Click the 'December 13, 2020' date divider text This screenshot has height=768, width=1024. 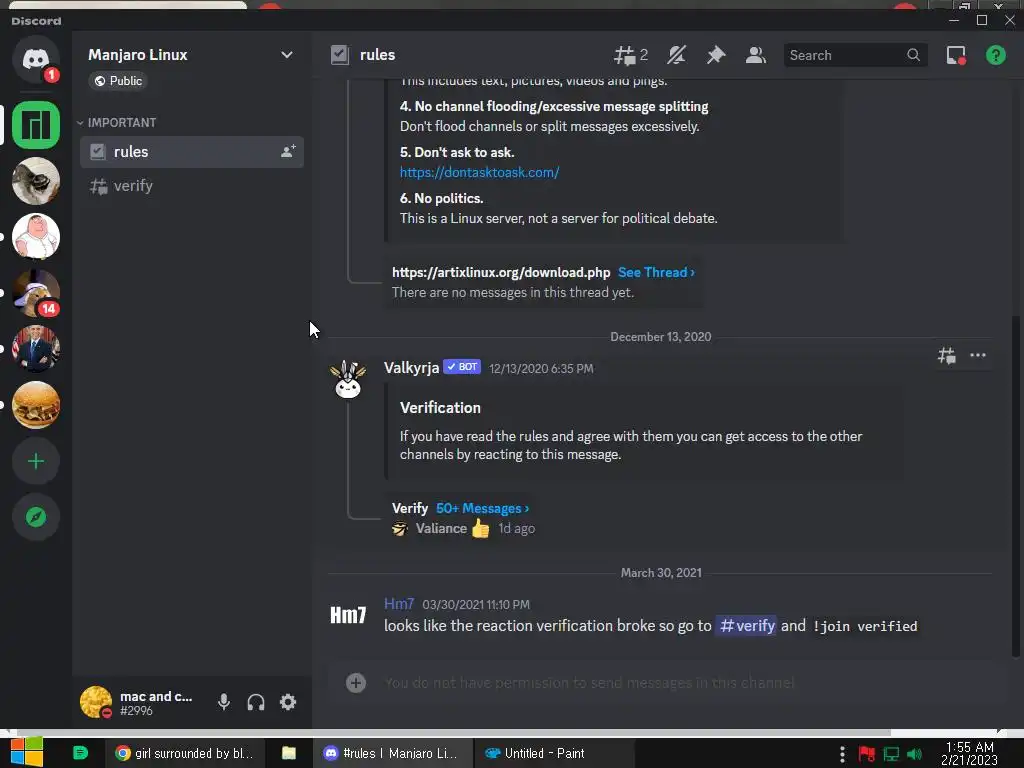(x=660, y=337)
